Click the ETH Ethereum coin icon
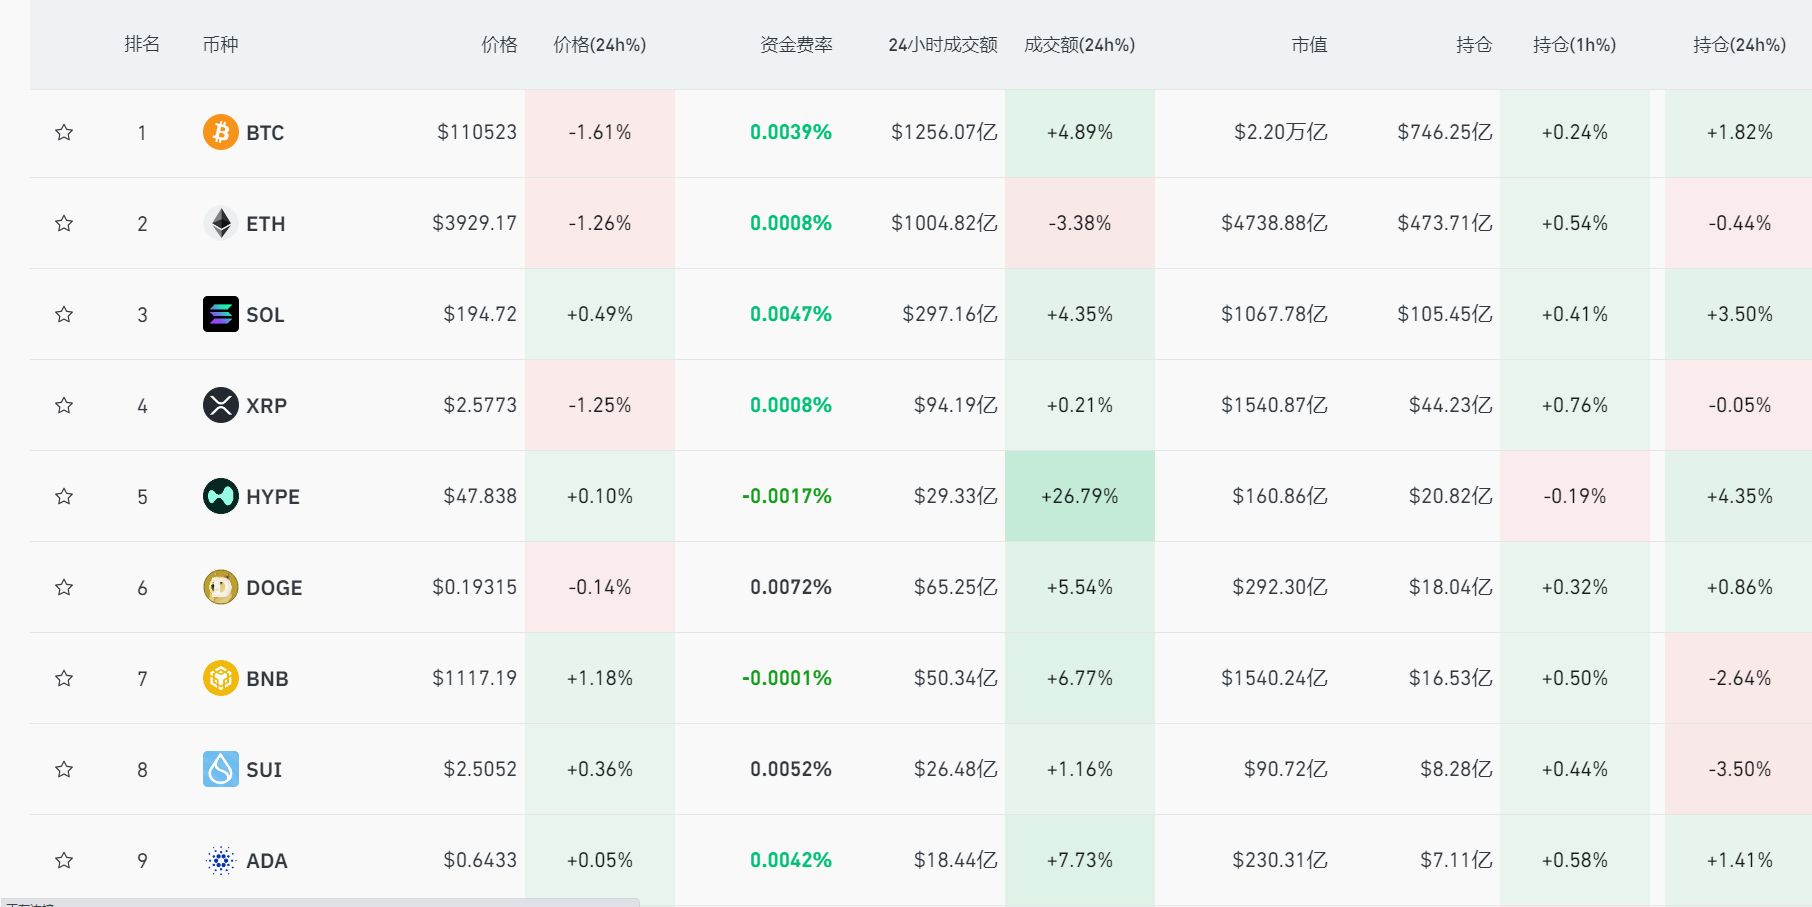The width and height of the screenshot is (1812, 907). point(220,223)
